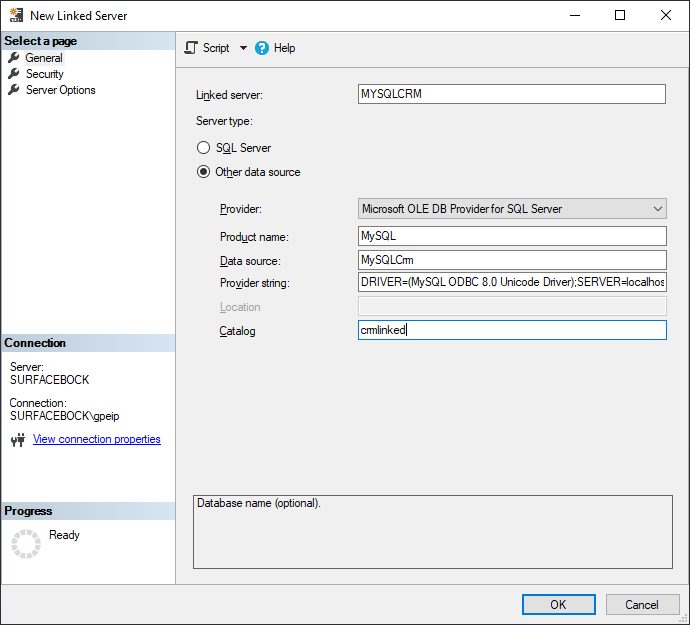
Task: Click the Ready progress spinner icon
Action: pos(26,544)
